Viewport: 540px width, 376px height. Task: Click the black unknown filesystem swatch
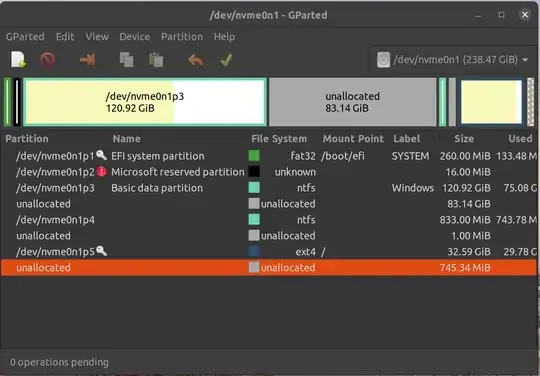[x=254, y=171]
